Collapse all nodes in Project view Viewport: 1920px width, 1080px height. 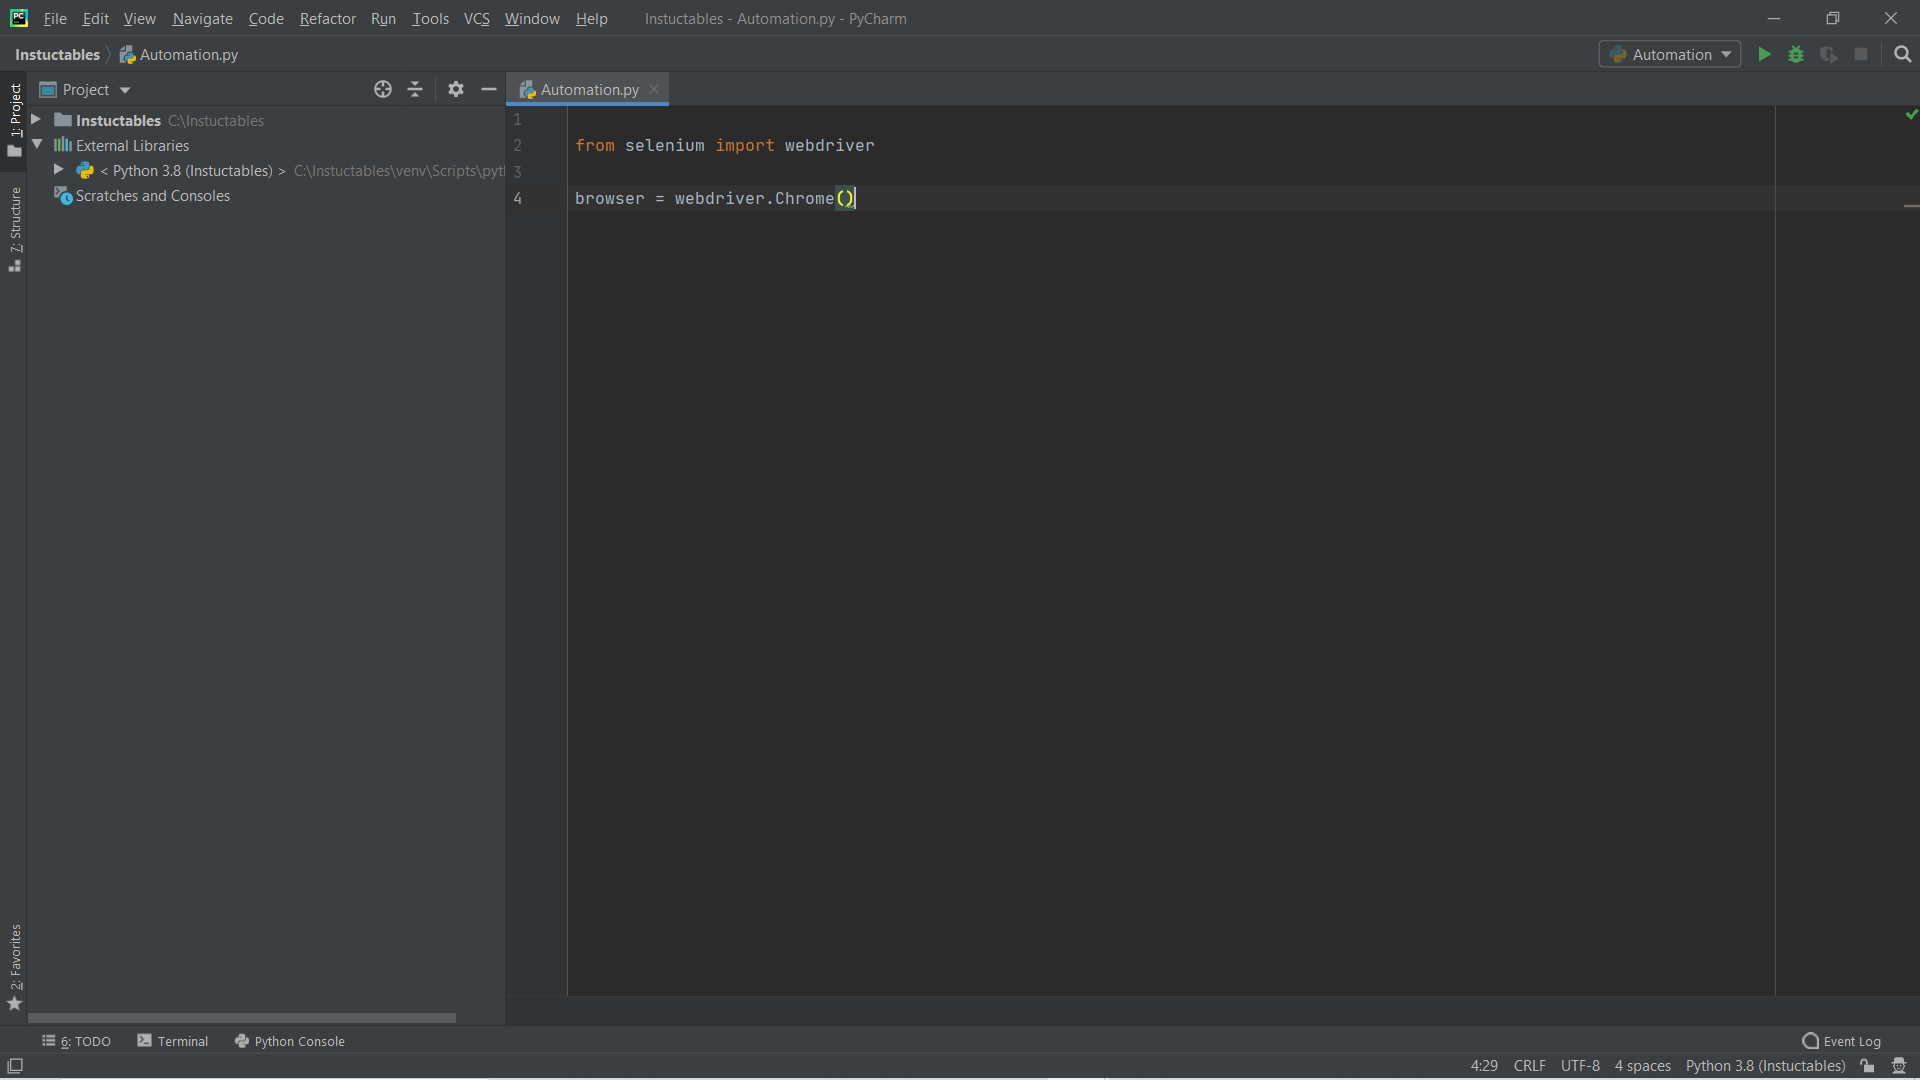[415, 89]
